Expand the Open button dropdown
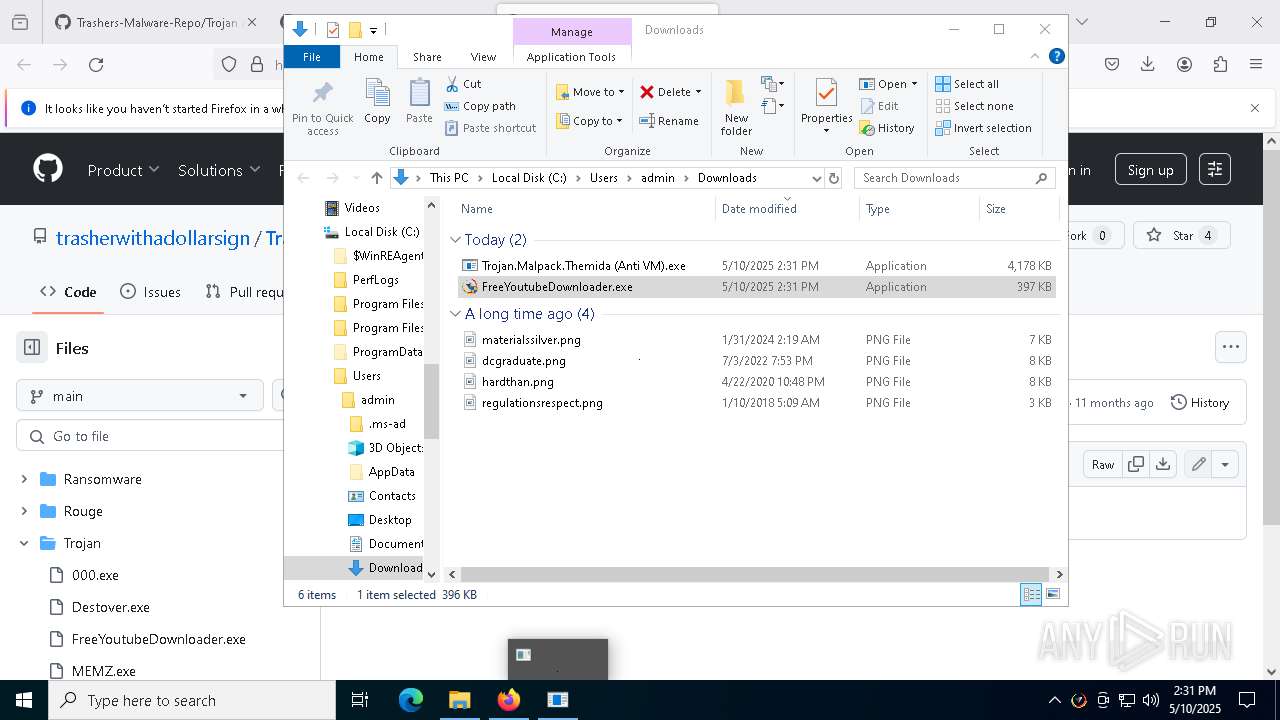Viewport: 1280px width, 720px height. coord(914,84)
